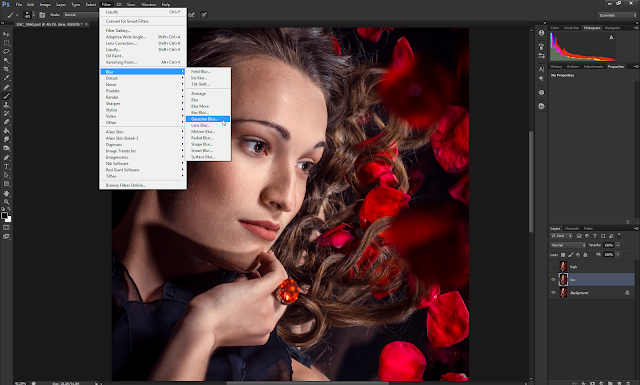Select the Move tool
This screenshot has height=385, width=640.
pyautogui.click(x=6, y=34)
